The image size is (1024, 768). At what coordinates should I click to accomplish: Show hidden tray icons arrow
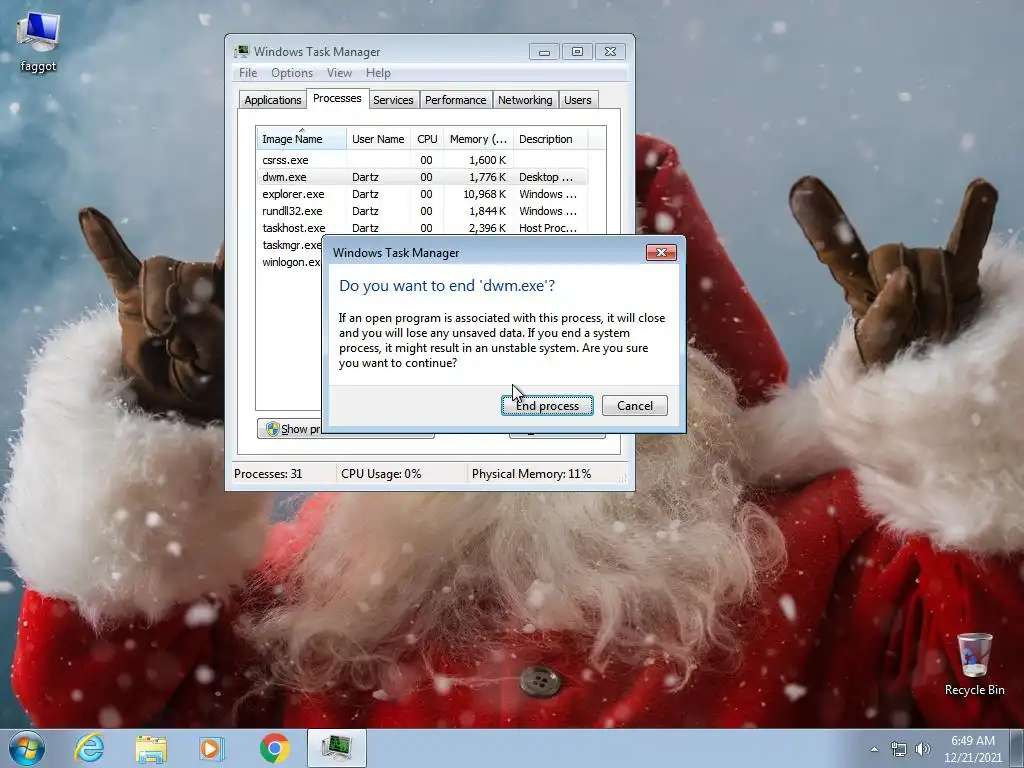(x=874, y=750)
